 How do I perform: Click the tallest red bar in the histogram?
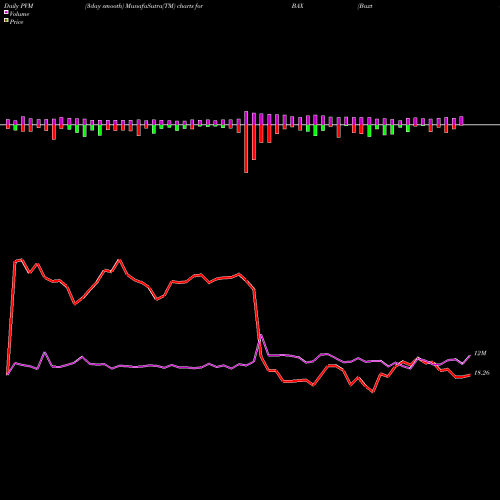246,149
